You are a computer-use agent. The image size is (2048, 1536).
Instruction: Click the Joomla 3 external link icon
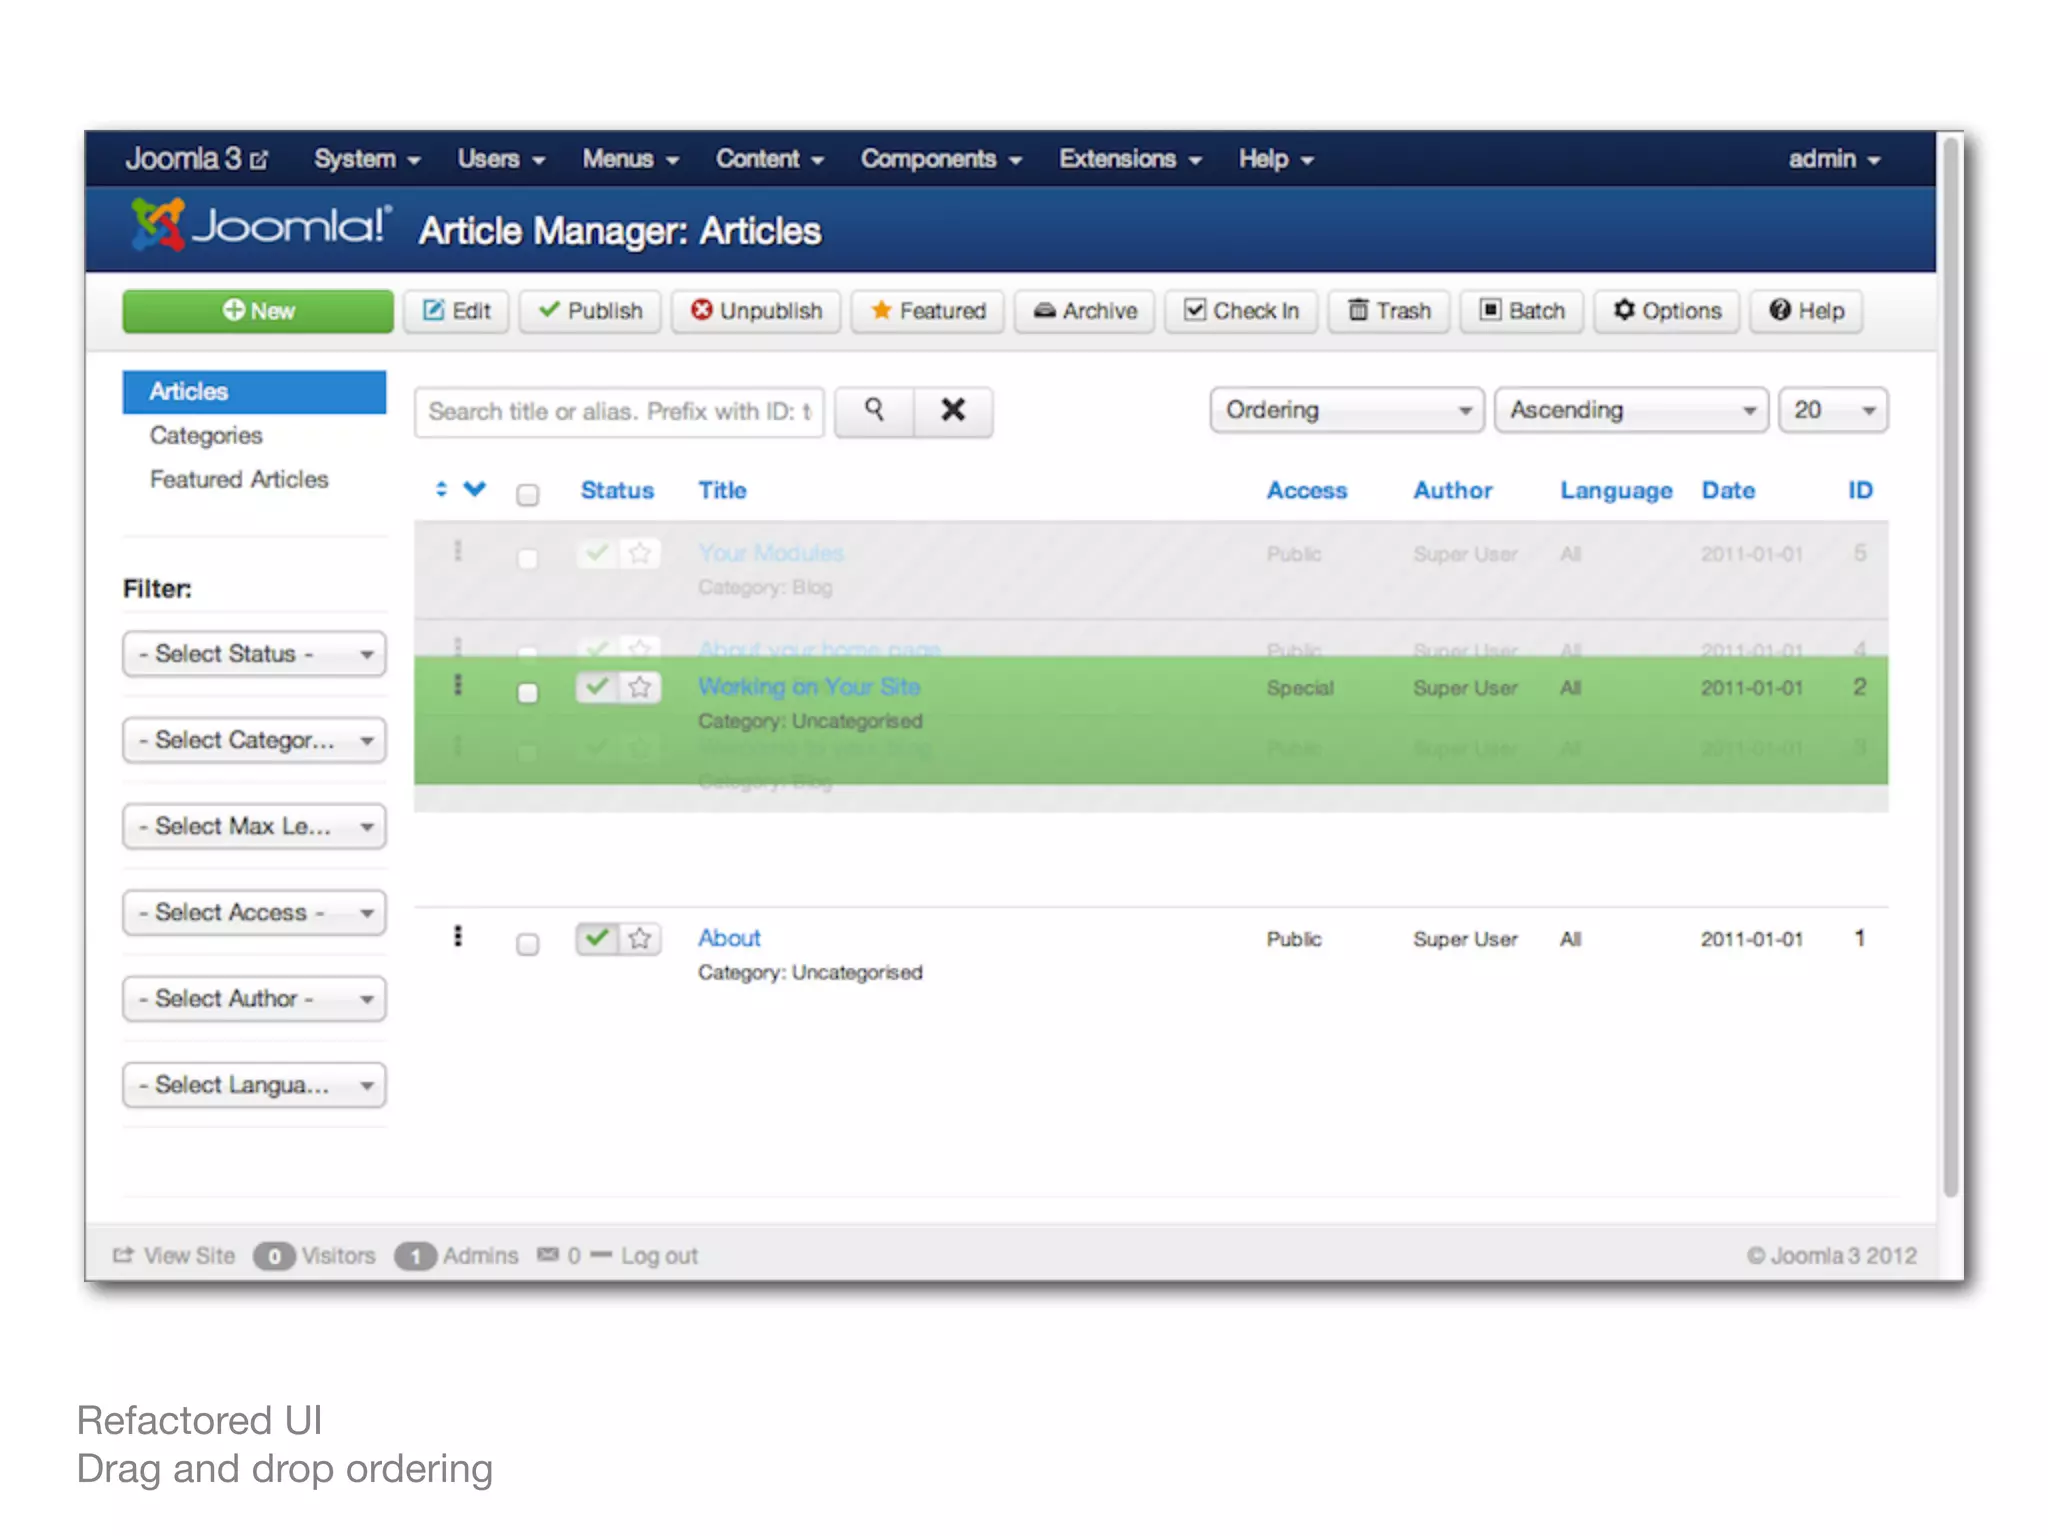pos(259,160)
